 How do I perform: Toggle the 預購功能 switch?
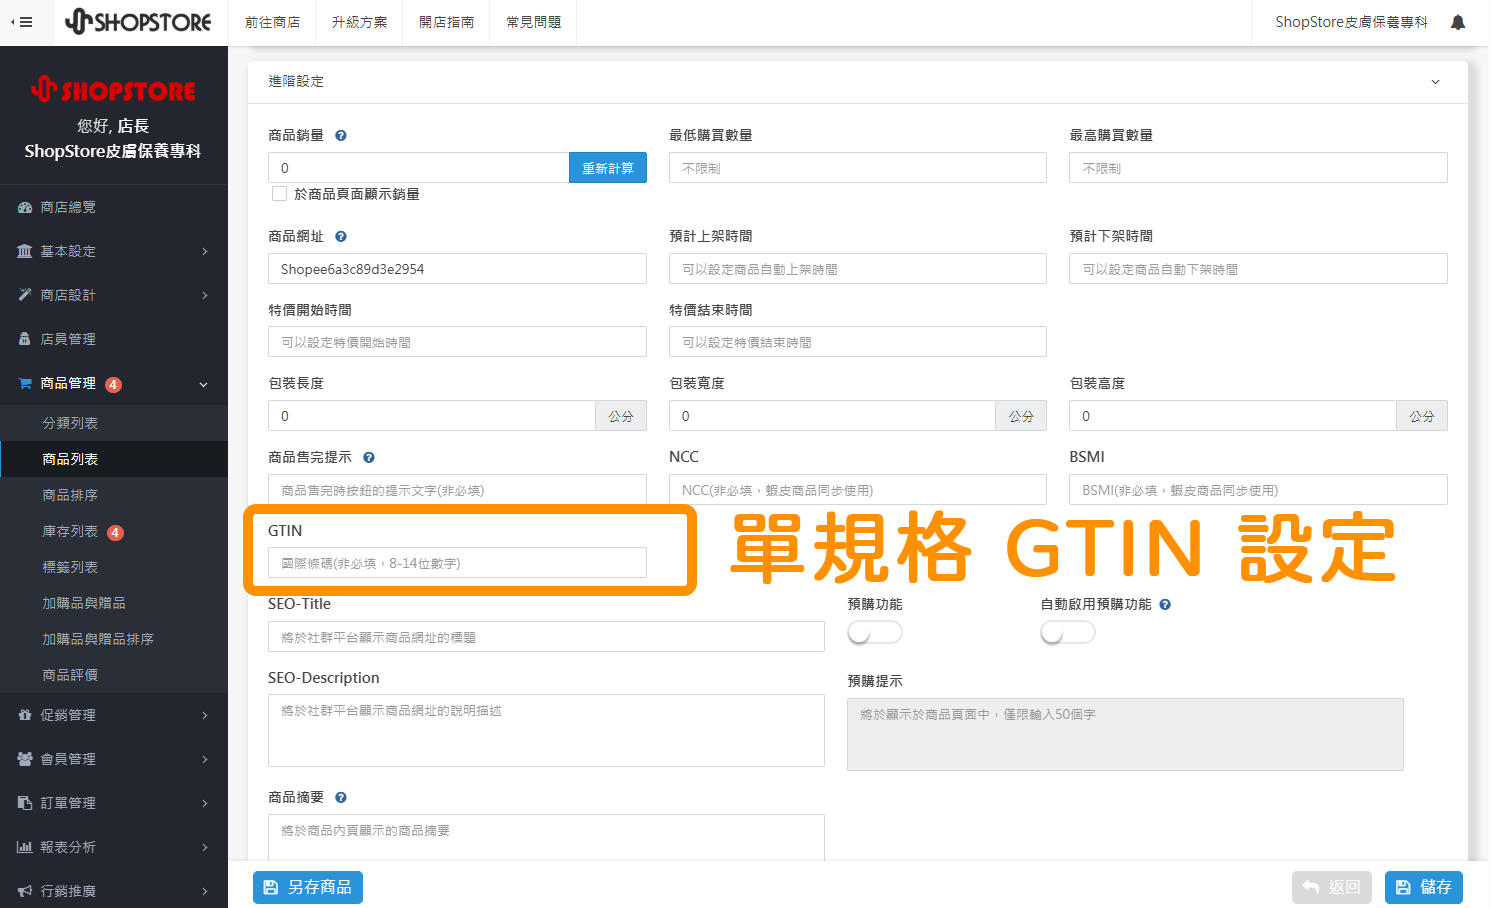point(875,632)
